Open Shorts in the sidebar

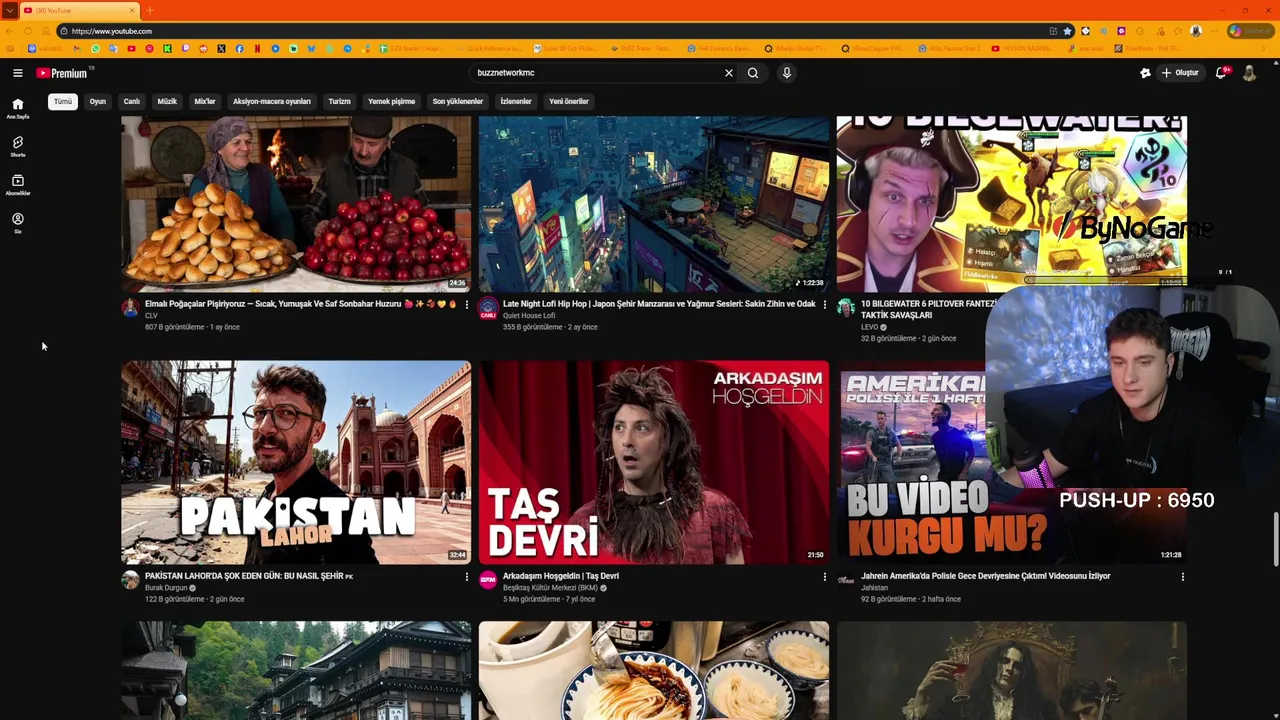click(17, 147)
